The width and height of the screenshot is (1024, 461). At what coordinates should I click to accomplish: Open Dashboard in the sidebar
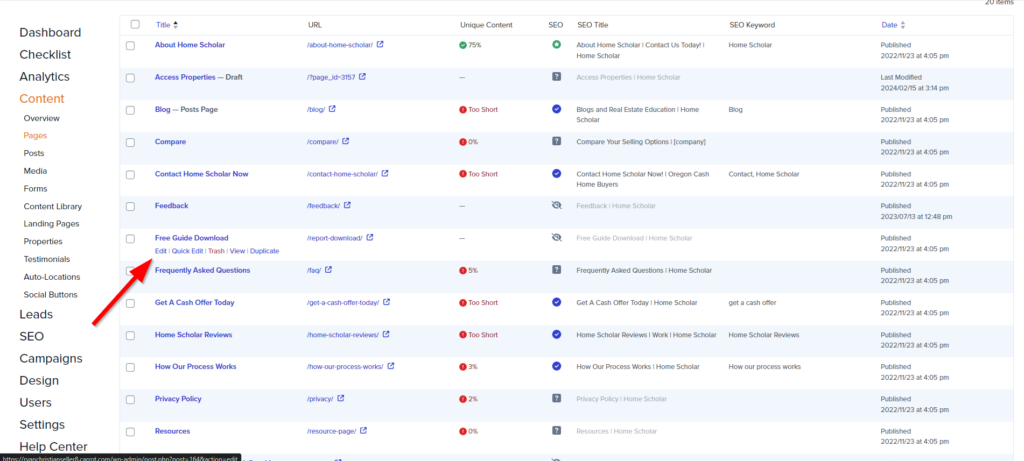click(x=50, y=33)
